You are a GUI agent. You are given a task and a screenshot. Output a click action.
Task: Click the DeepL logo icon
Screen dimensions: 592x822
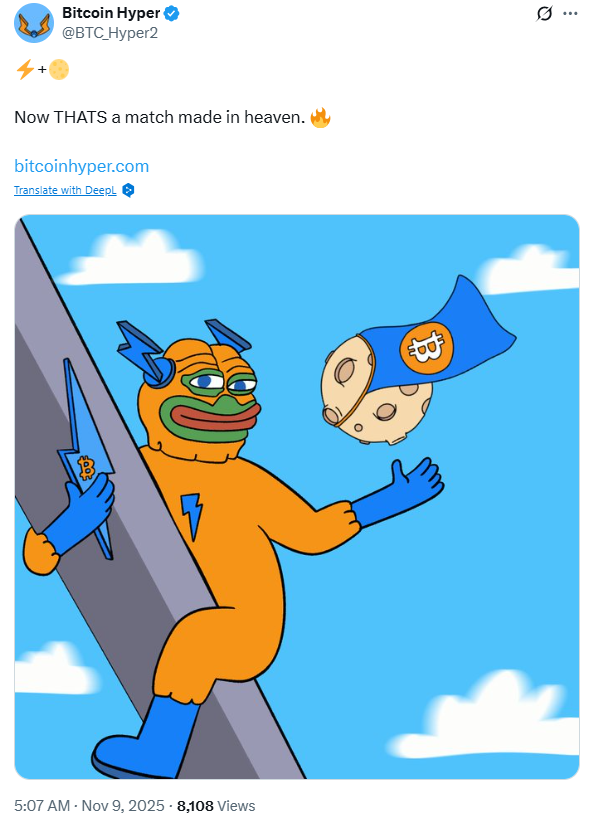(128, 190)
